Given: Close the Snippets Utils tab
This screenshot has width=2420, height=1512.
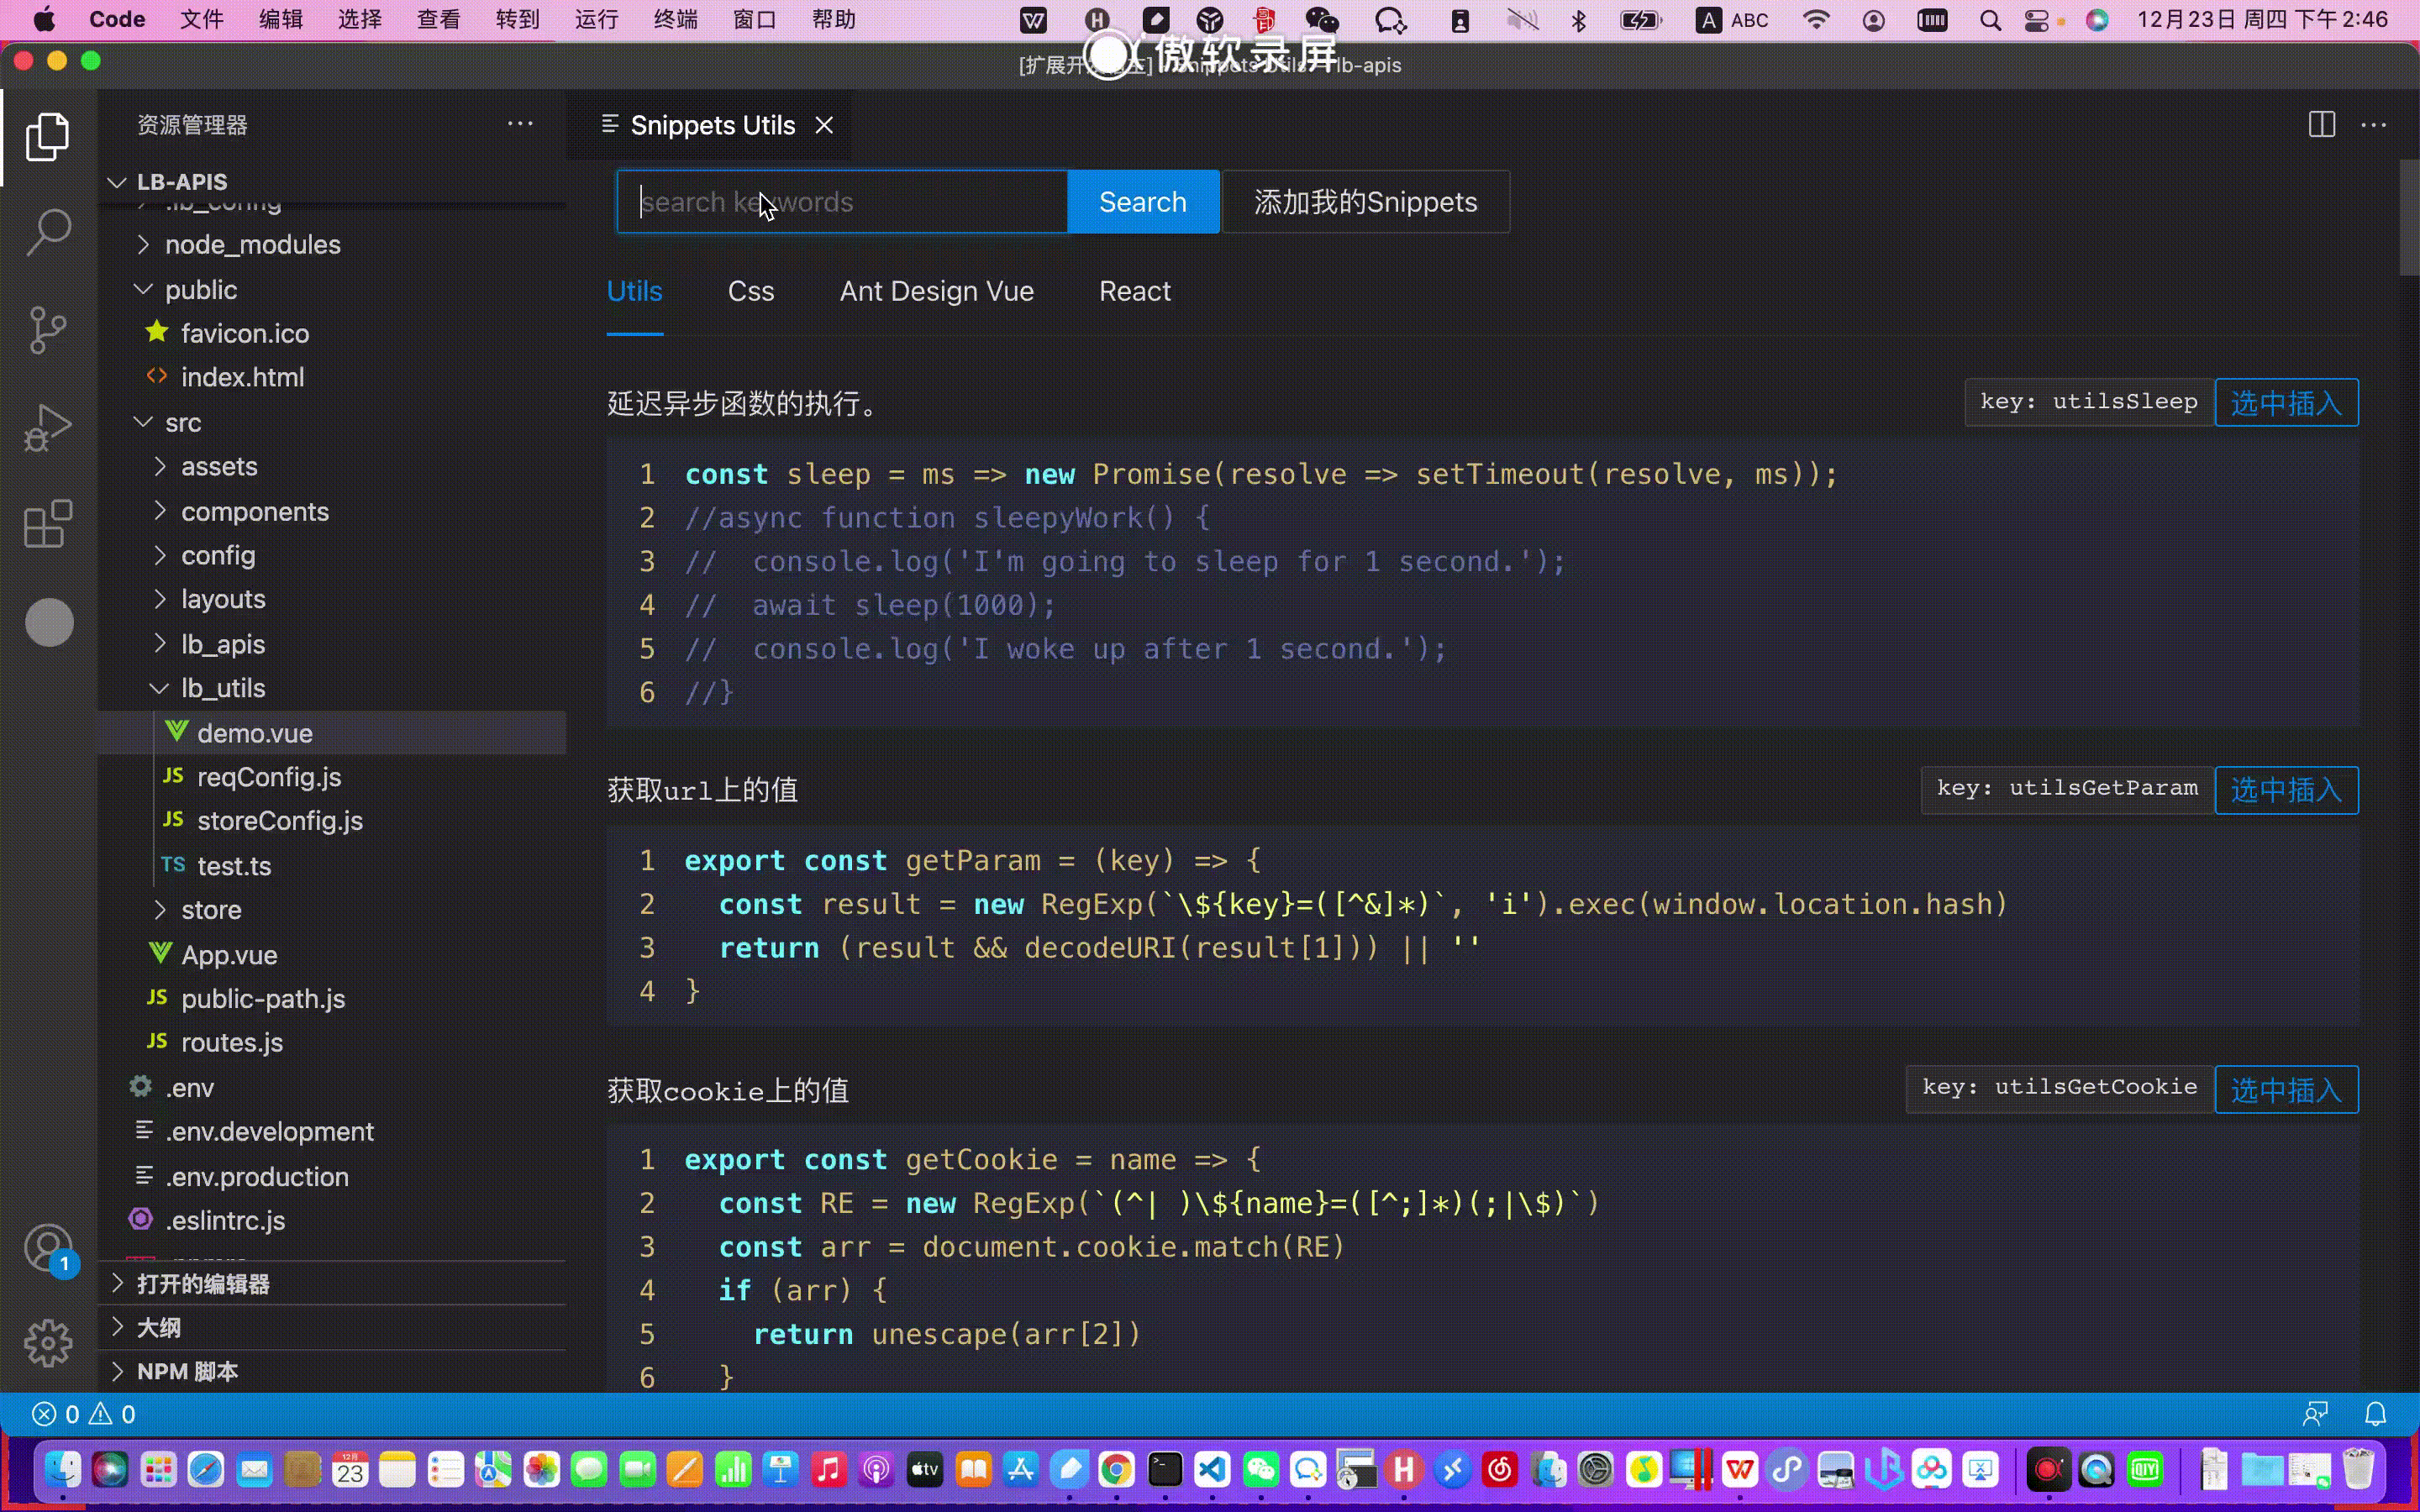Looking at the screenshot, I should click(x=824, y=125).
